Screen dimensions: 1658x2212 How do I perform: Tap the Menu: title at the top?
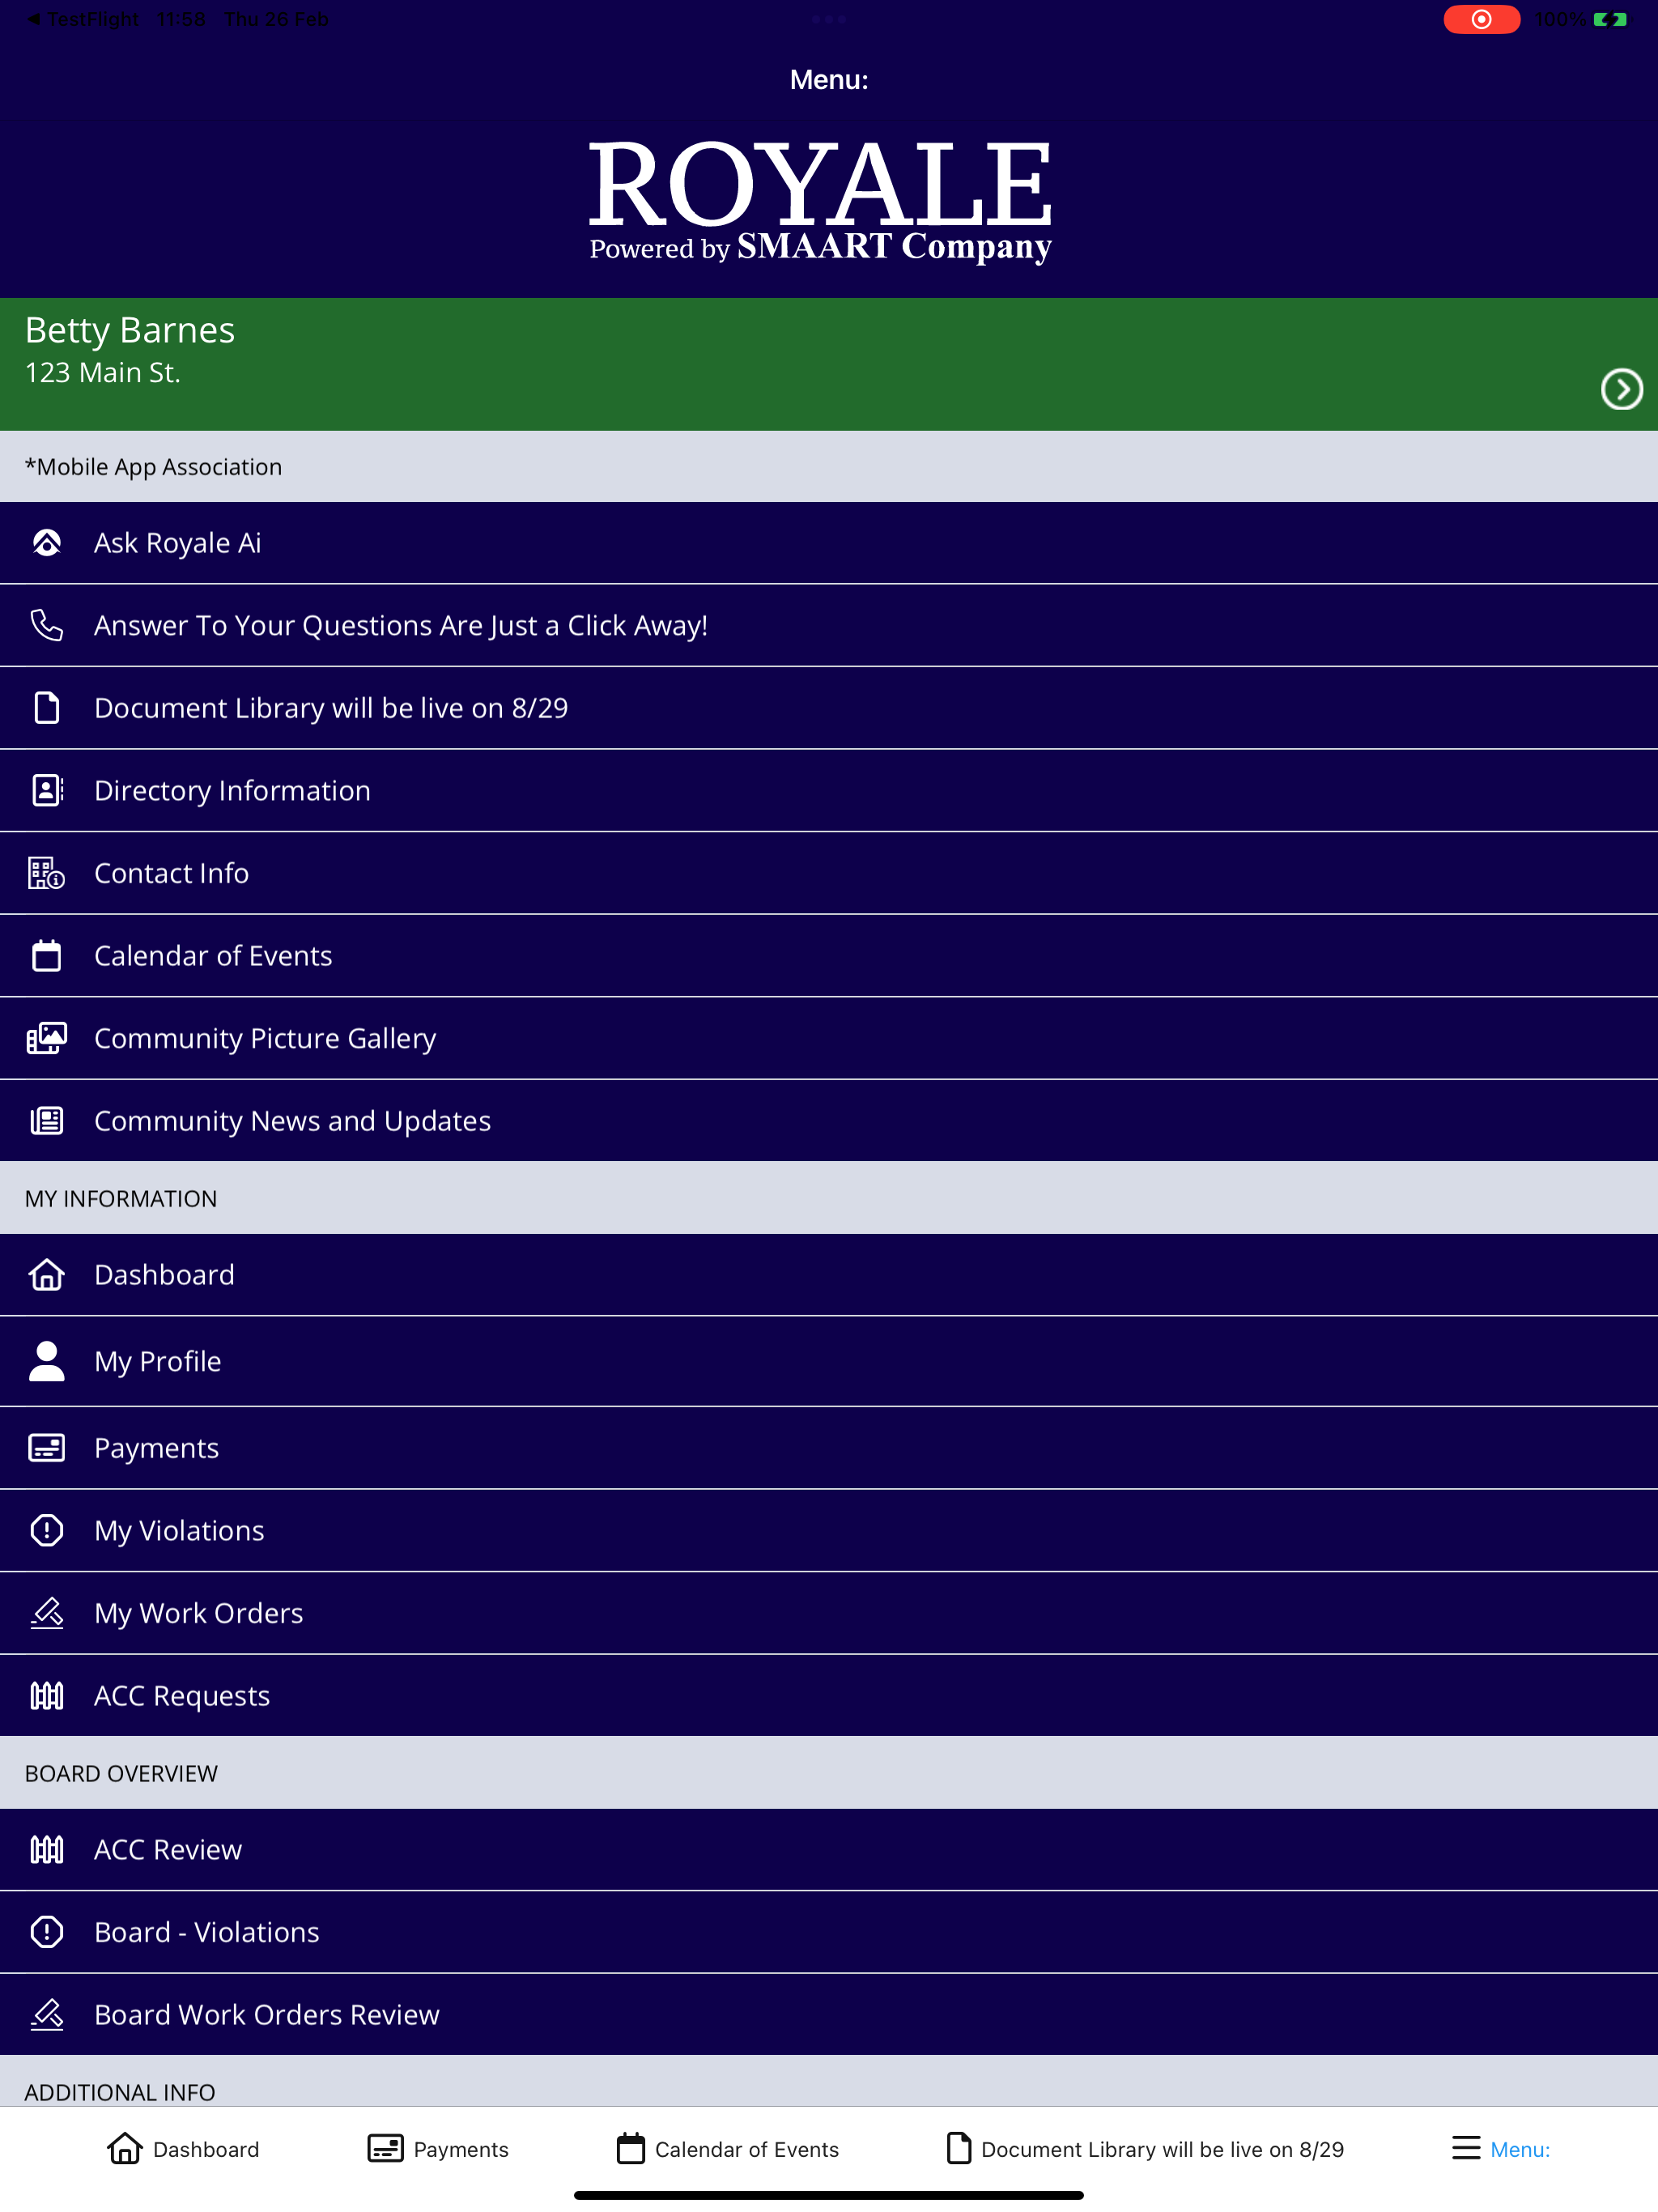click(829, 80)
